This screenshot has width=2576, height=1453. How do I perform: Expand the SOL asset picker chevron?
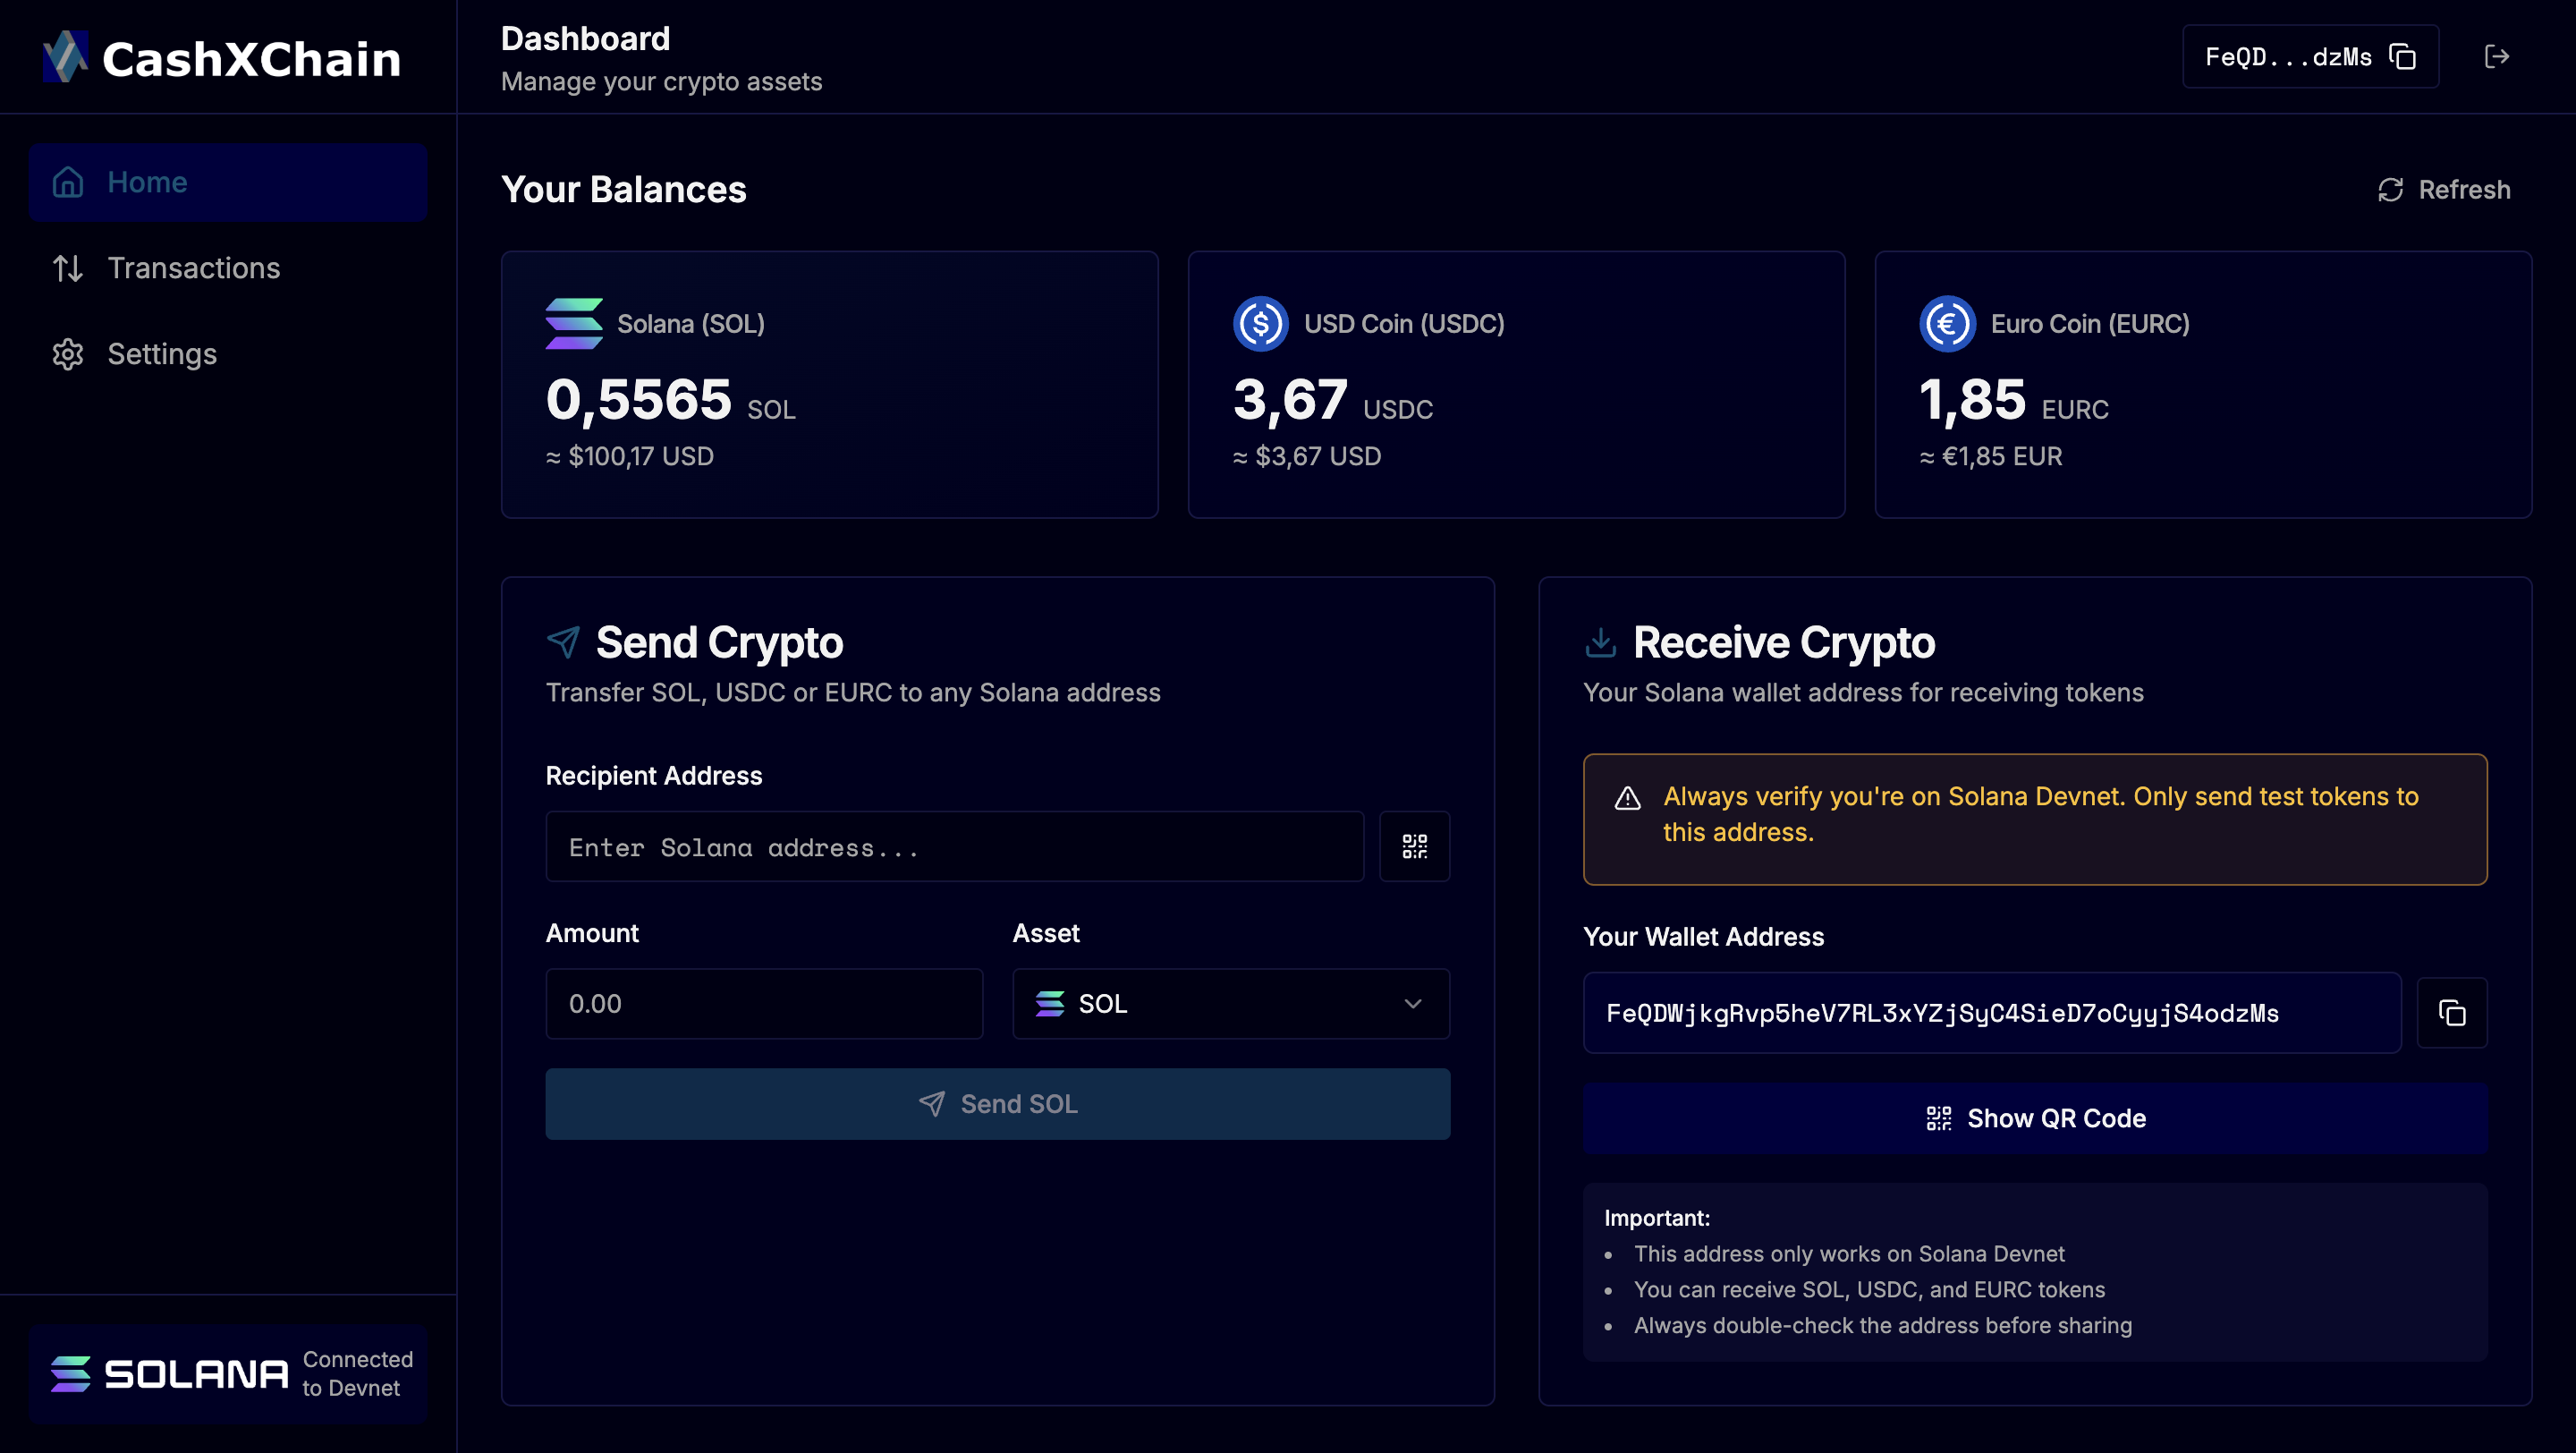coord(1412,1003)
